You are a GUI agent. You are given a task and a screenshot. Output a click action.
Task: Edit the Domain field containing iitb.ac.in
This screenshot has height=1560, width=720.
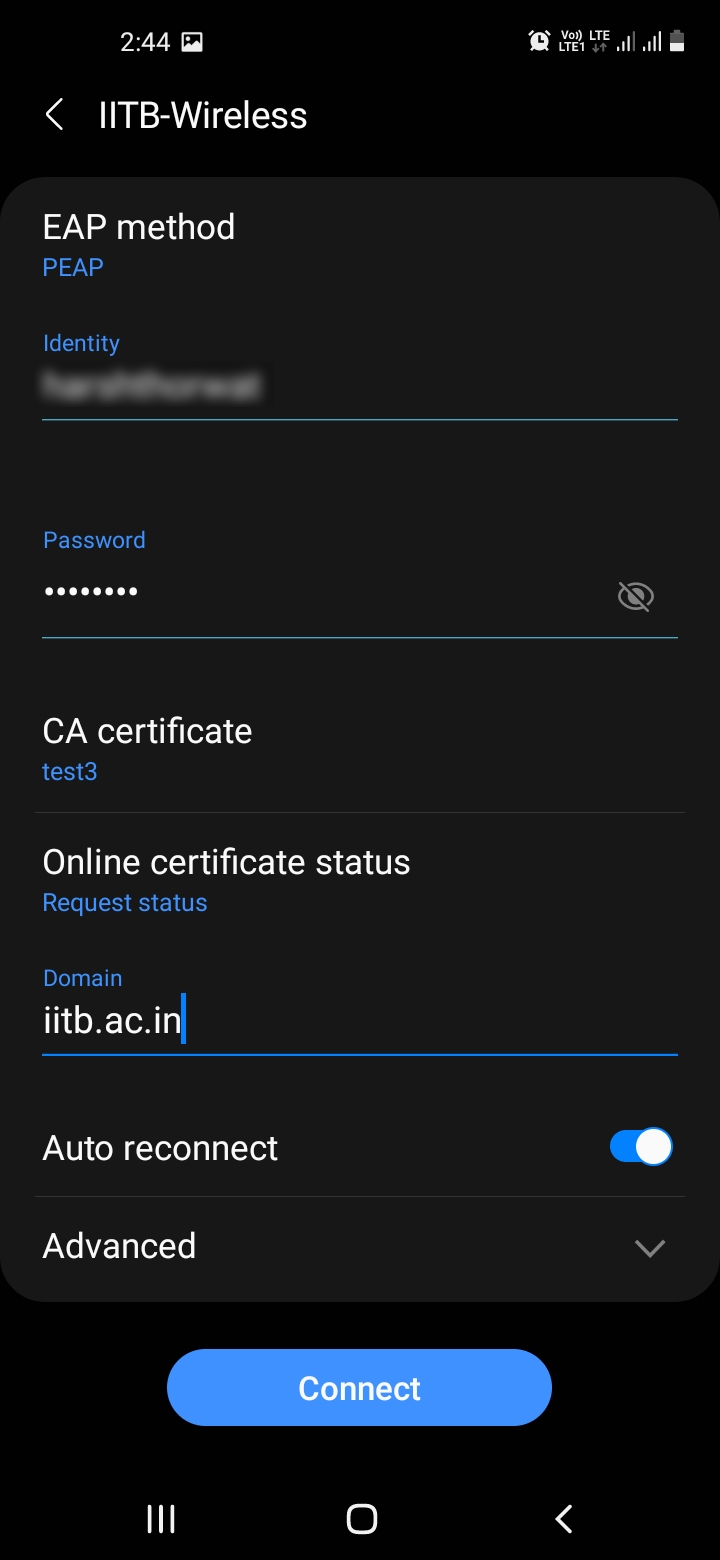click(x=360, y=1022)
